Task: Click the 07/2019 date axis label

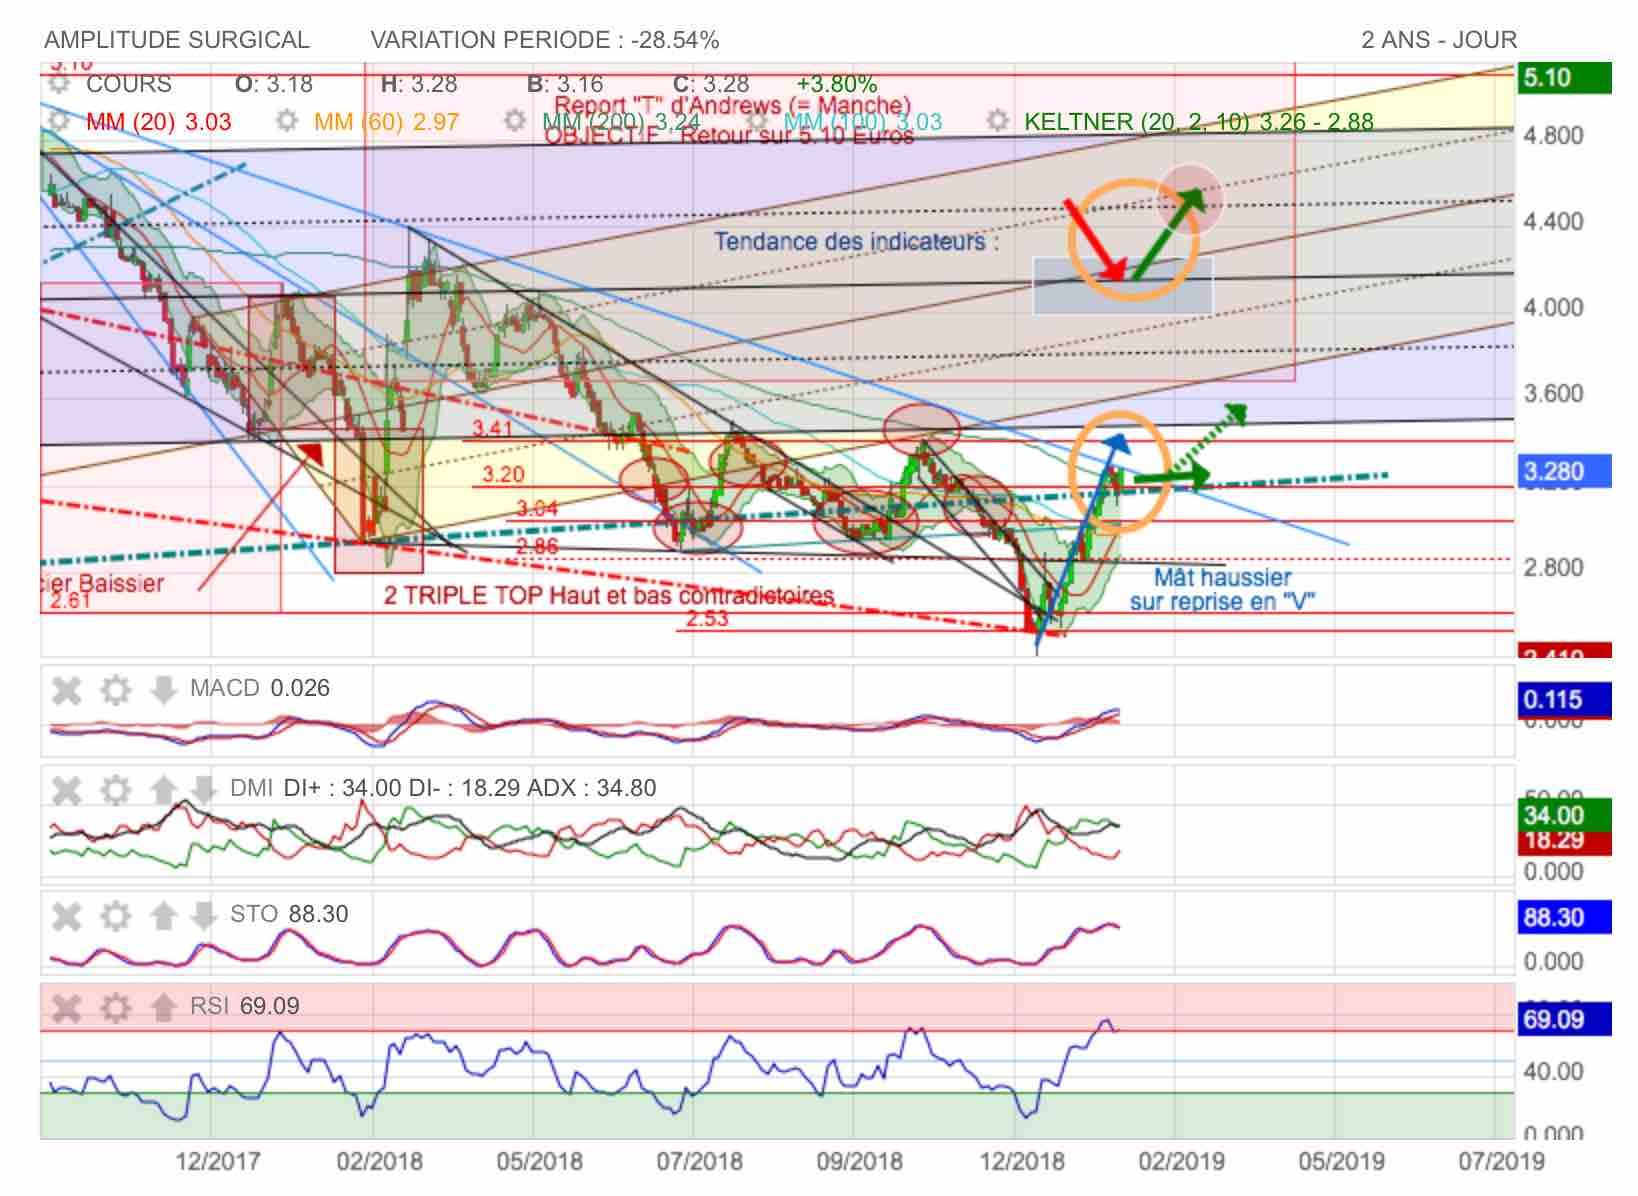Action: (x=1501, y=1162)
